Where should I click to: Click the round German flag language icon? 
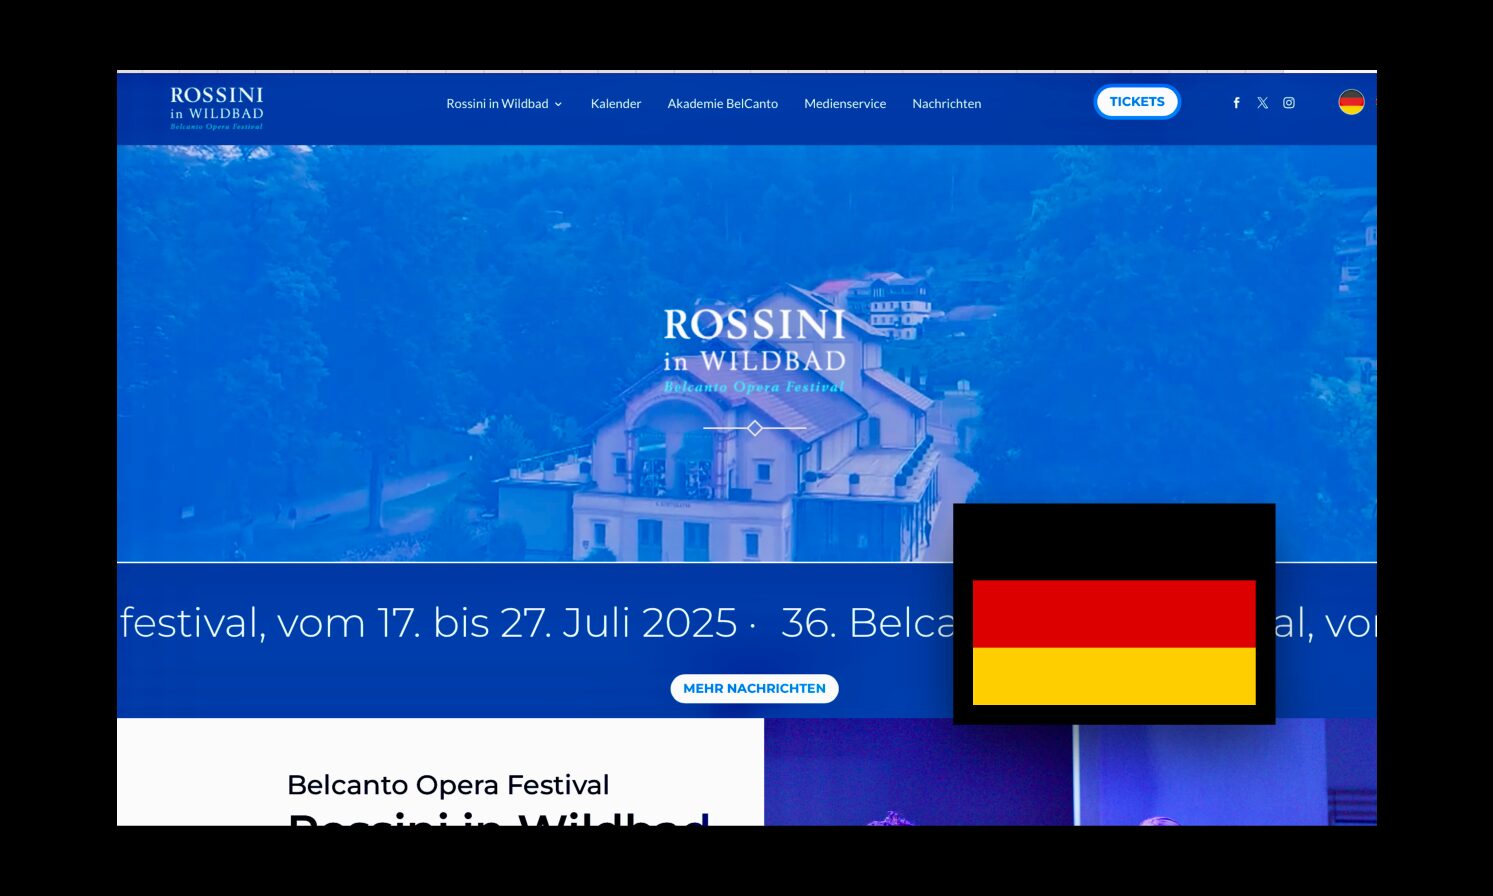tap(1351, 102)
